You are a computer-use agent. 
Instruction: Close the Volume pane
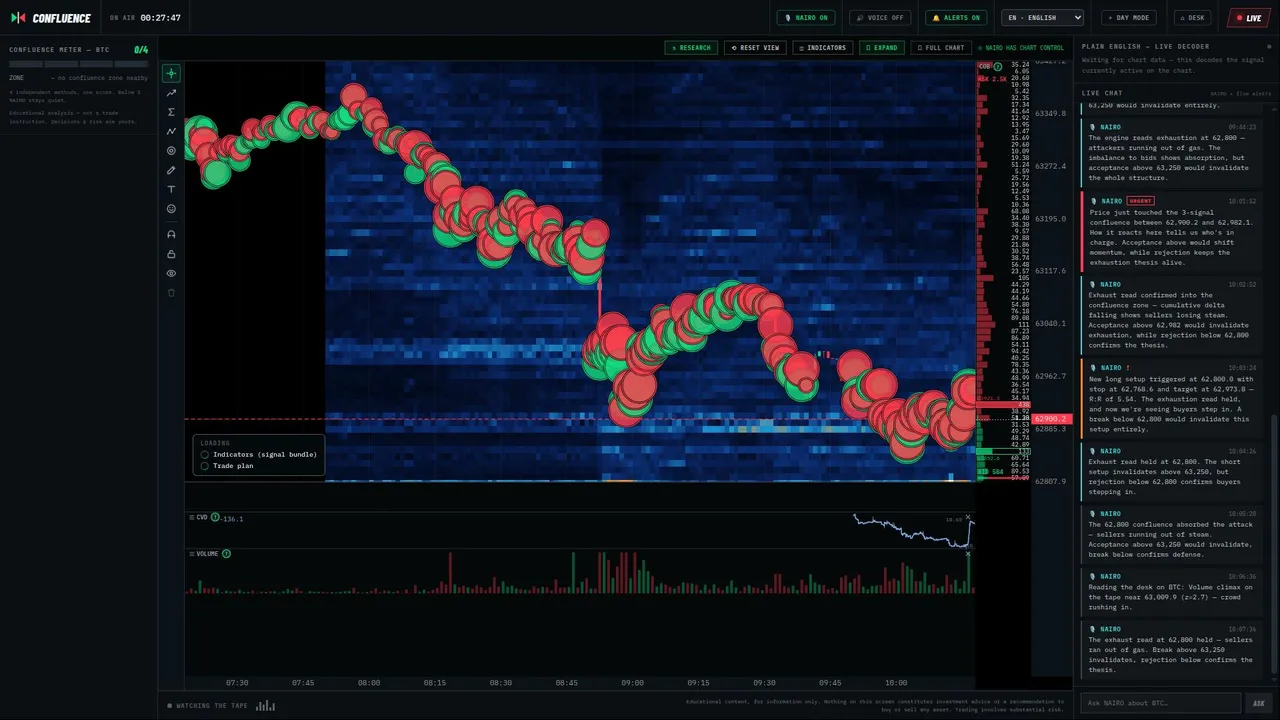[x=968, y=554]
